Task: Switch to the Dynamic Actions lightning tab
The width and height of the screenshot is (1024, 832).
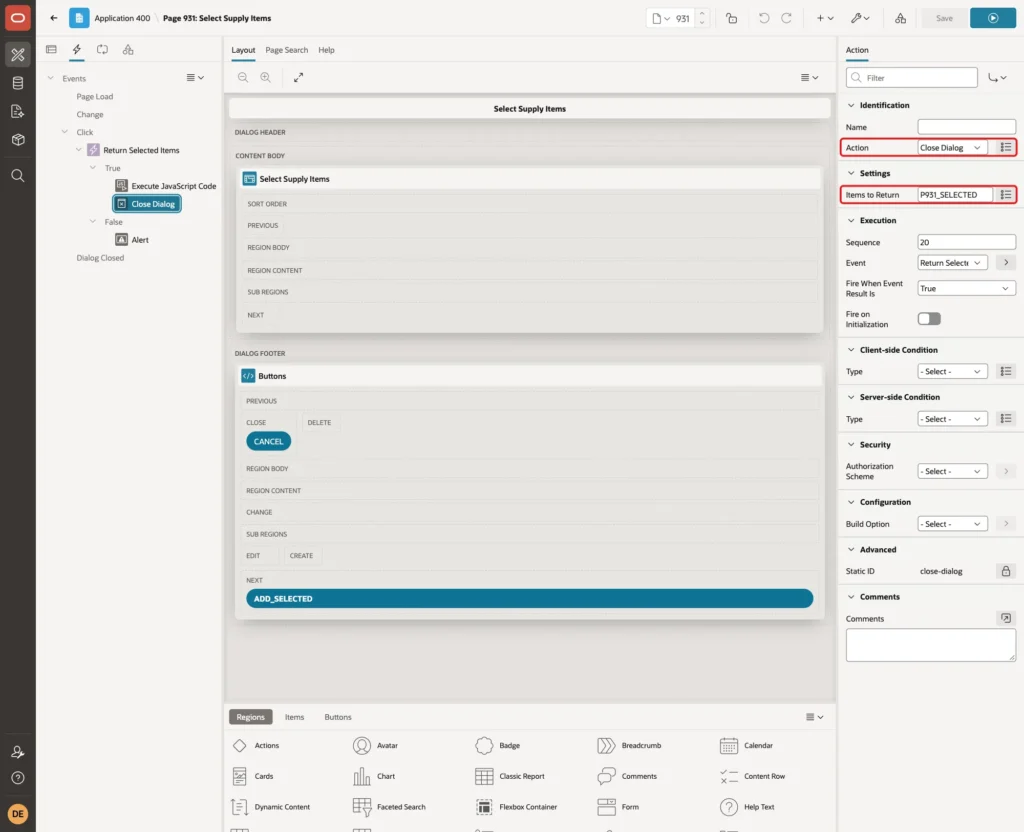Action: tap(76, 49)
